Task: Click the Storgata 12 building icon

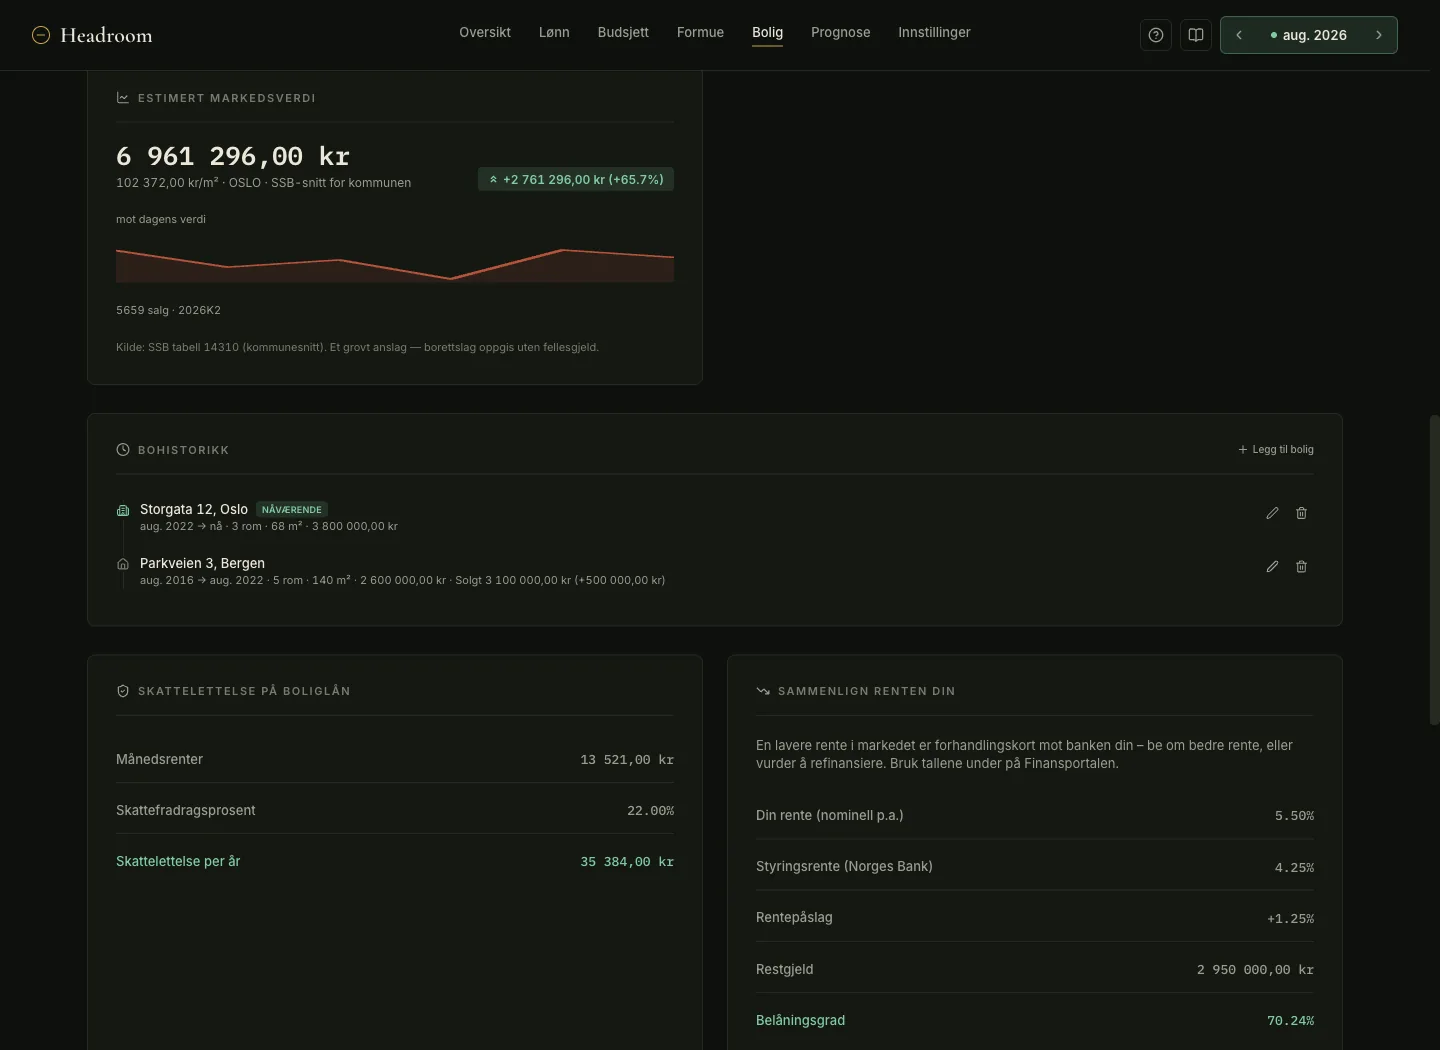Action: coord(123,510)
